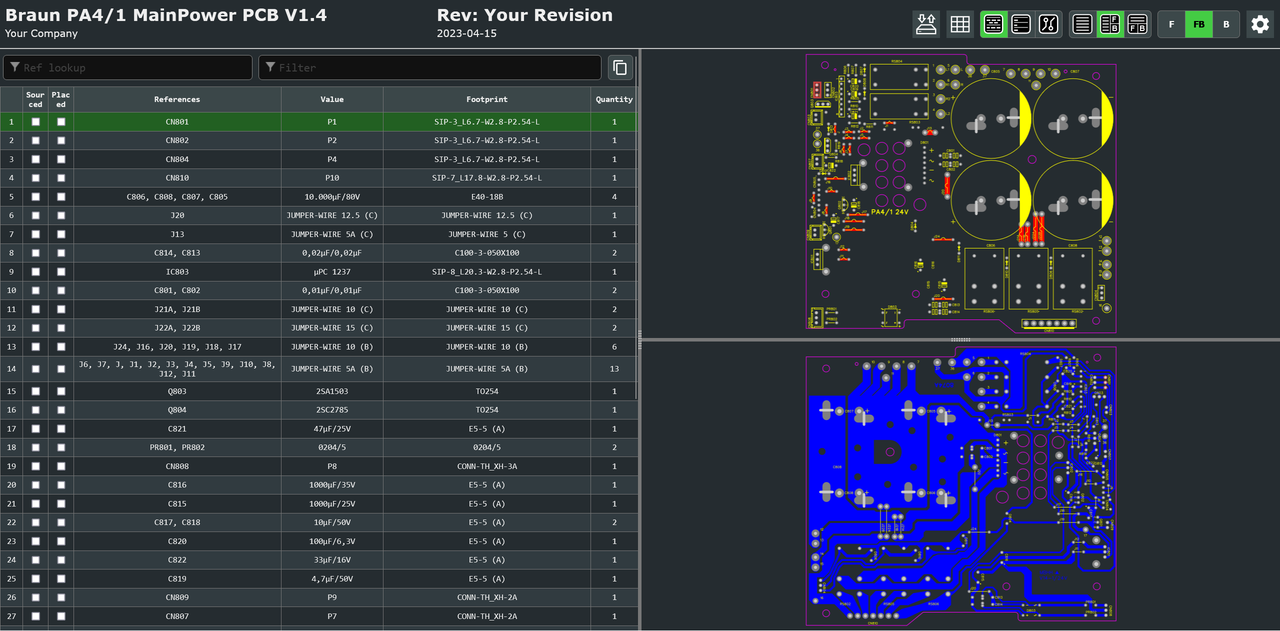Tick Placed checkbox for IC803 row
The image size is (1280, 631).
tap(61, 272)
